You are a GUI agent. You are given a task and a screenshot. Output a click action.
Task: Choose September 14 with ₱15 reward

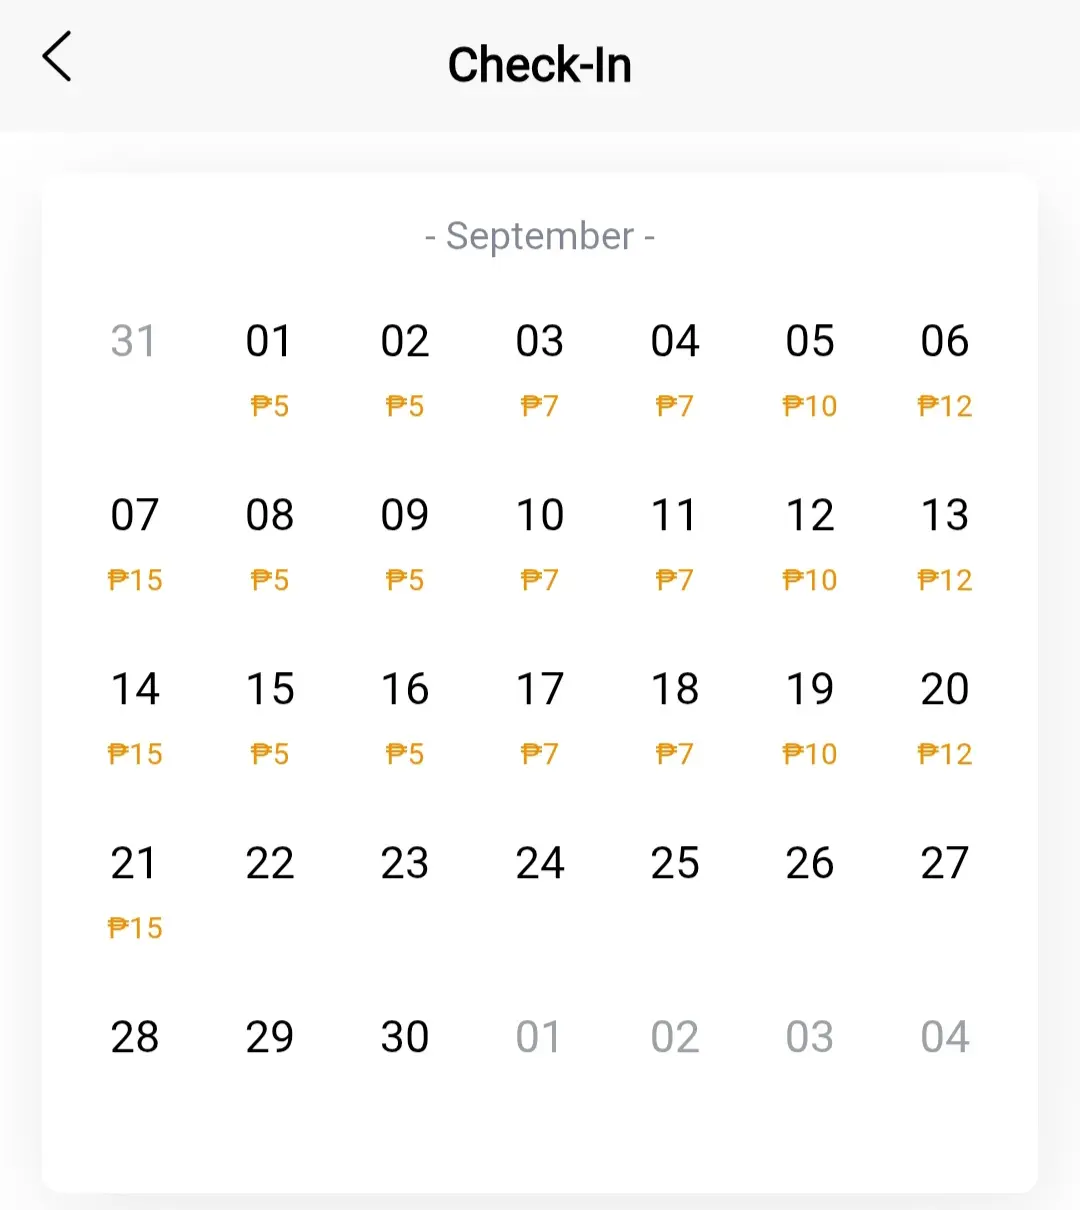pyautogui.click(x=134, y=716)
